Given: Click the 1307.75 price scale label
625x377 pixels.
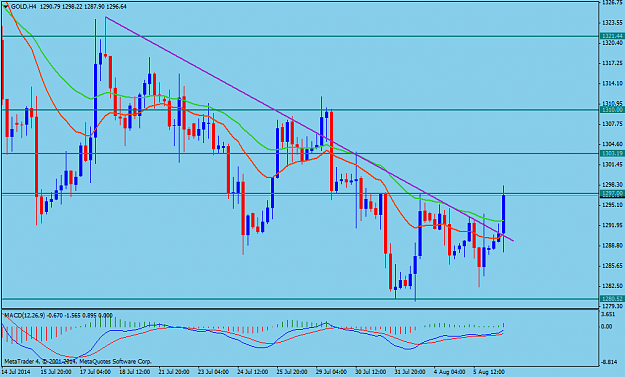Looking at the screenshot, I should 613,124.
